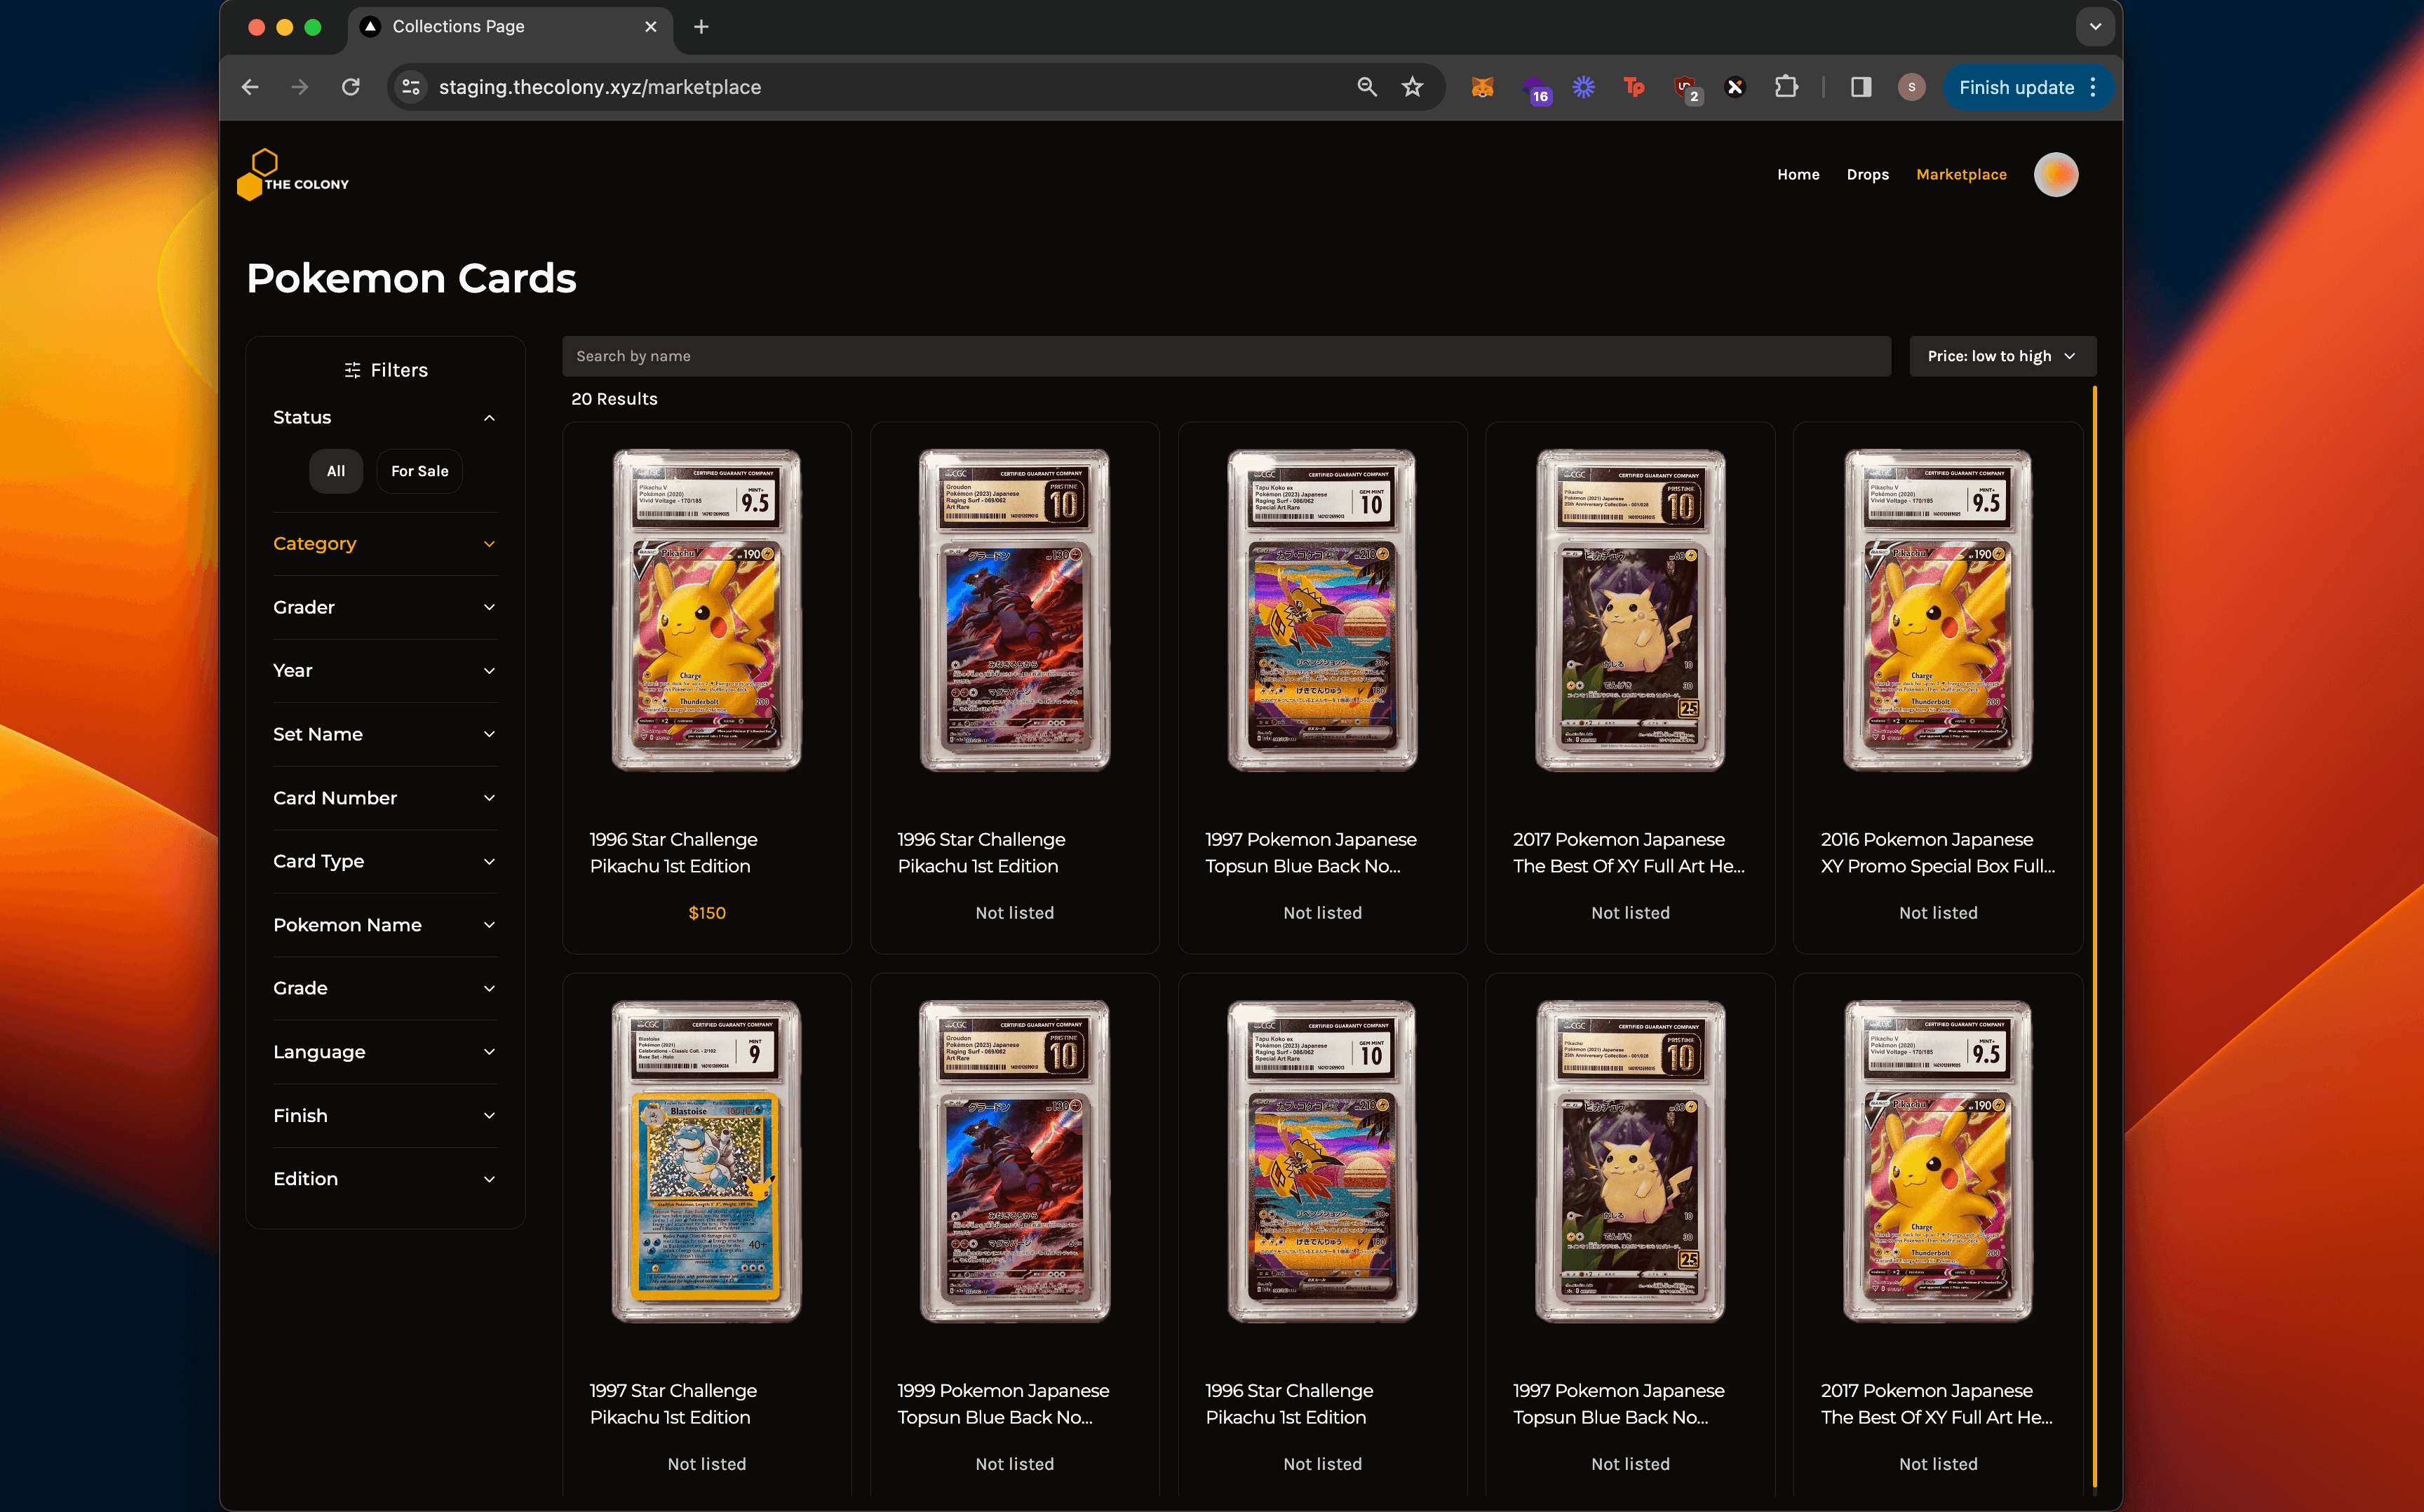Expand the Set Name filter
Screen dimensions: 2424x1512
[x=385, y=734]
